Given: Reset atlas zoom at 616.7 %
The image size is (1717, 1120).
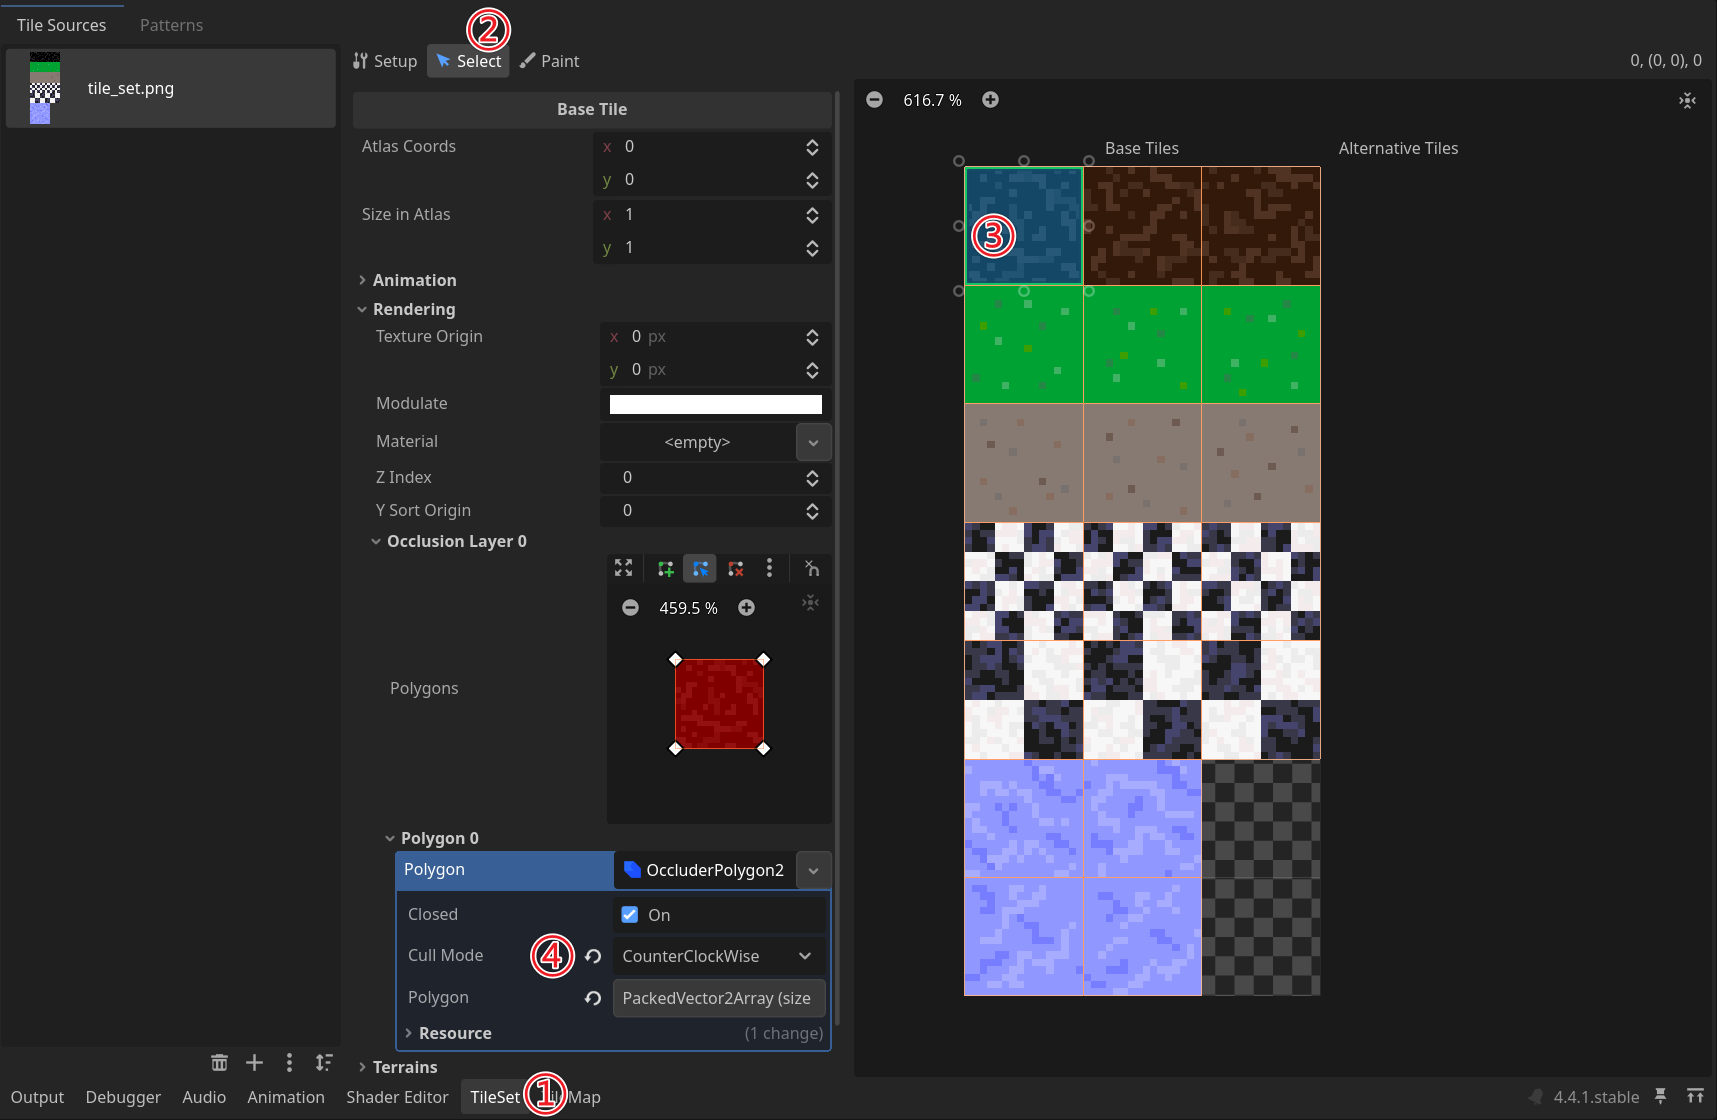Looking at the screenshot, I should (x=932, y=100).
